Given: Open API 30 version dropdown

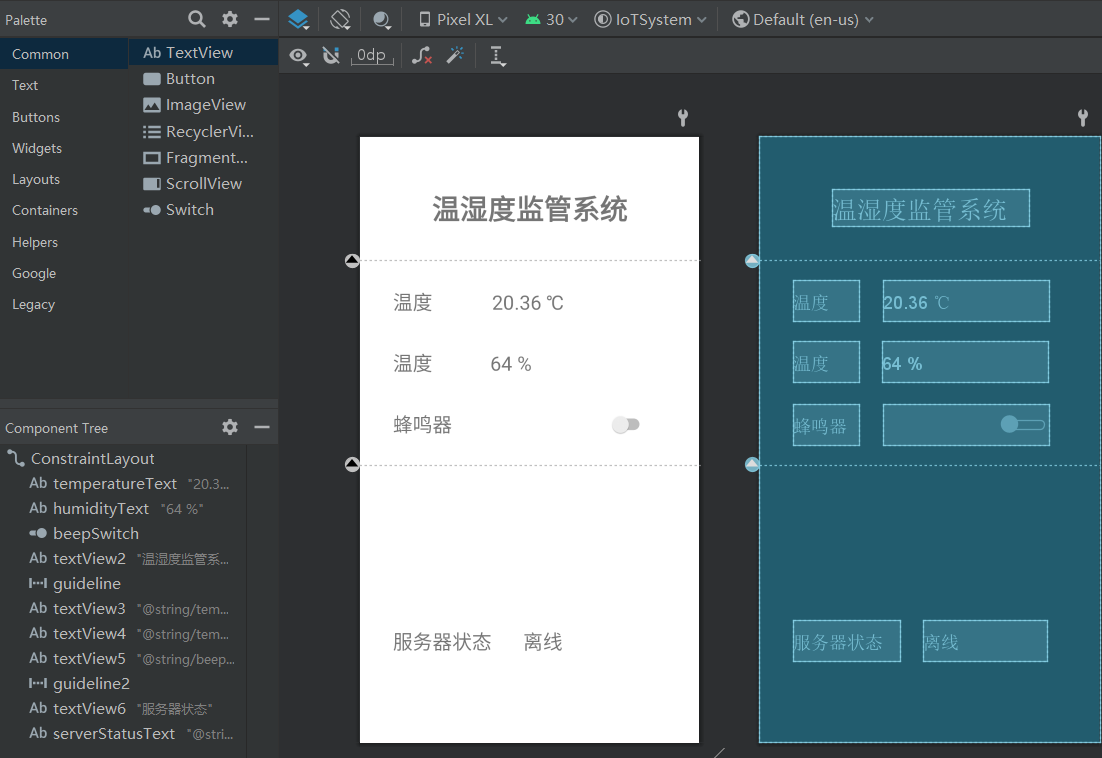Looking at the screenshot, I should click(x=551, y=20).
